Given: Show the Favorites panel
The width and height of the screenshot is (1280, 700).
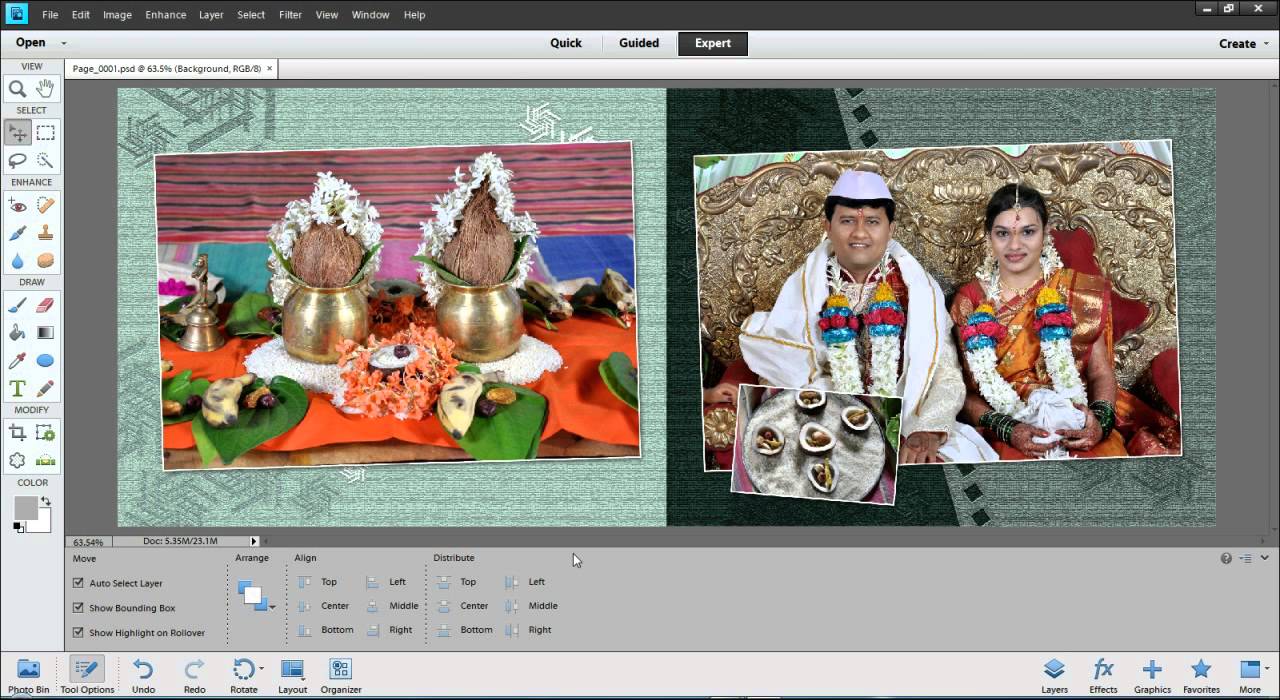Looking at the screenshot, I should click(1201, 676).
